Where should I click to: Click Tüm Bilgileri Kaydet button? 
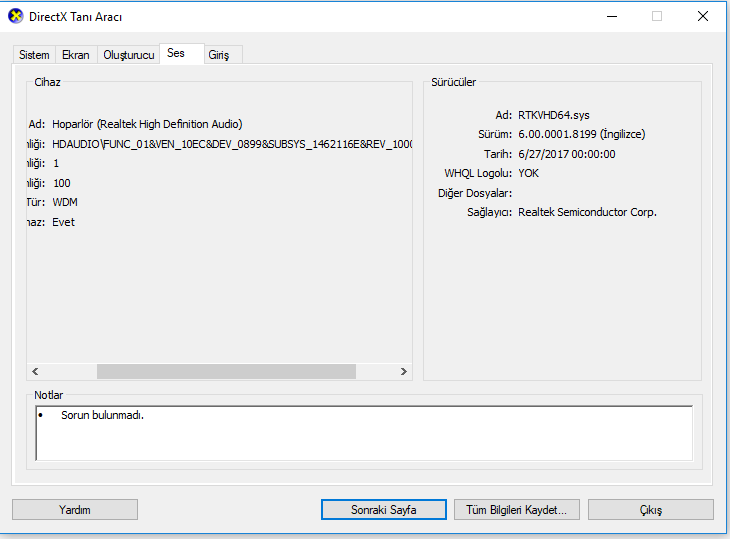(517, 510)
